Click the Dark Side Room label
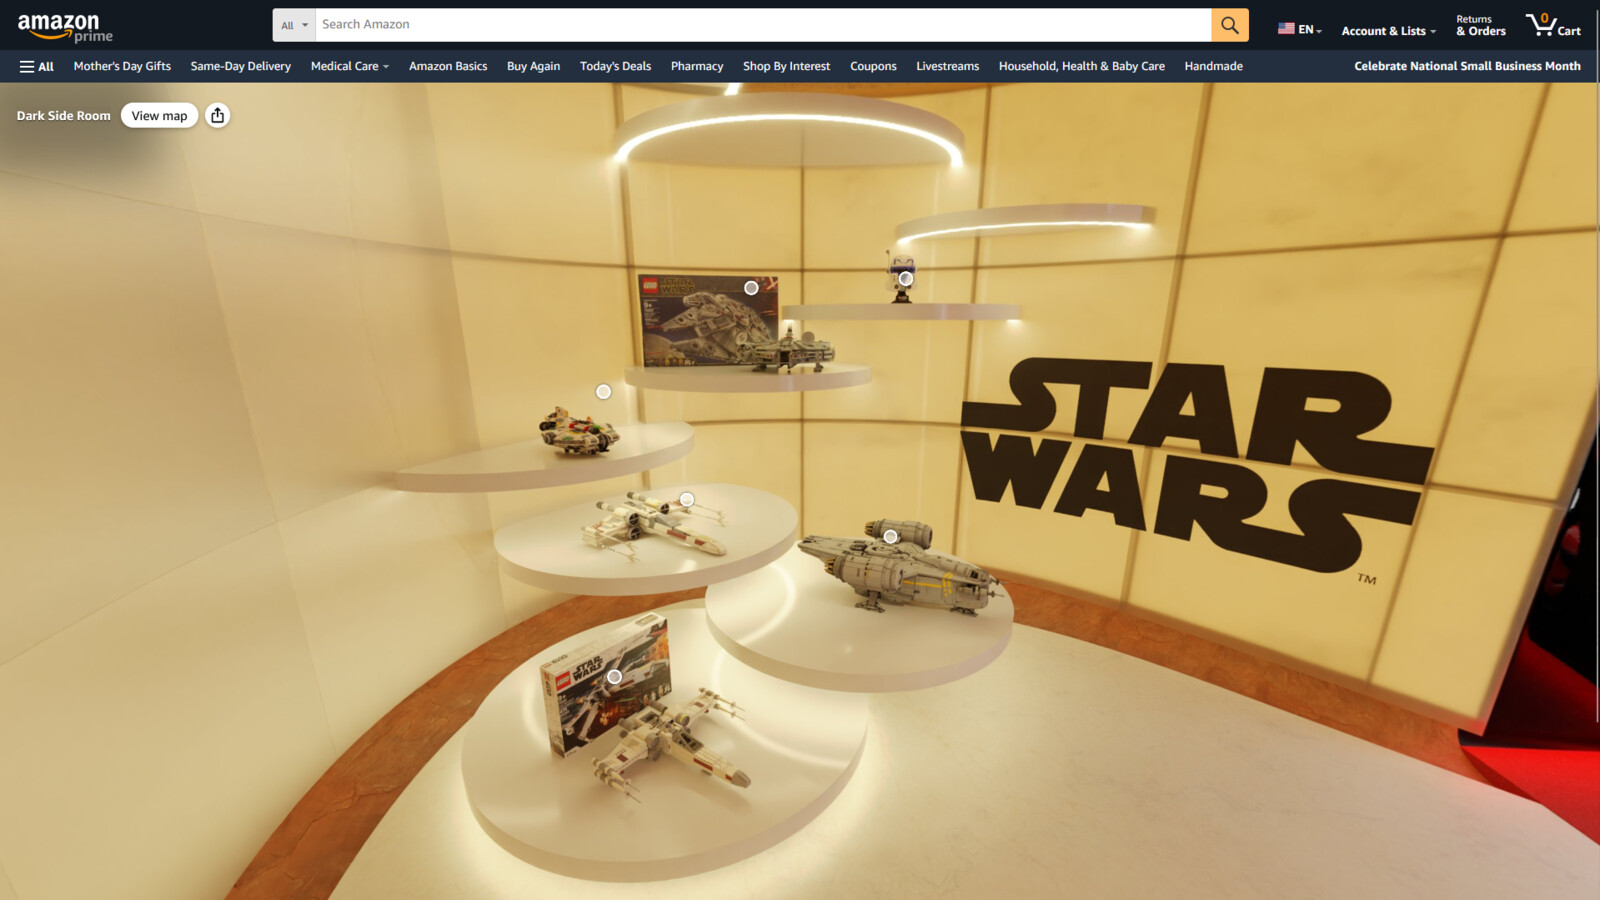 (63, 116)
